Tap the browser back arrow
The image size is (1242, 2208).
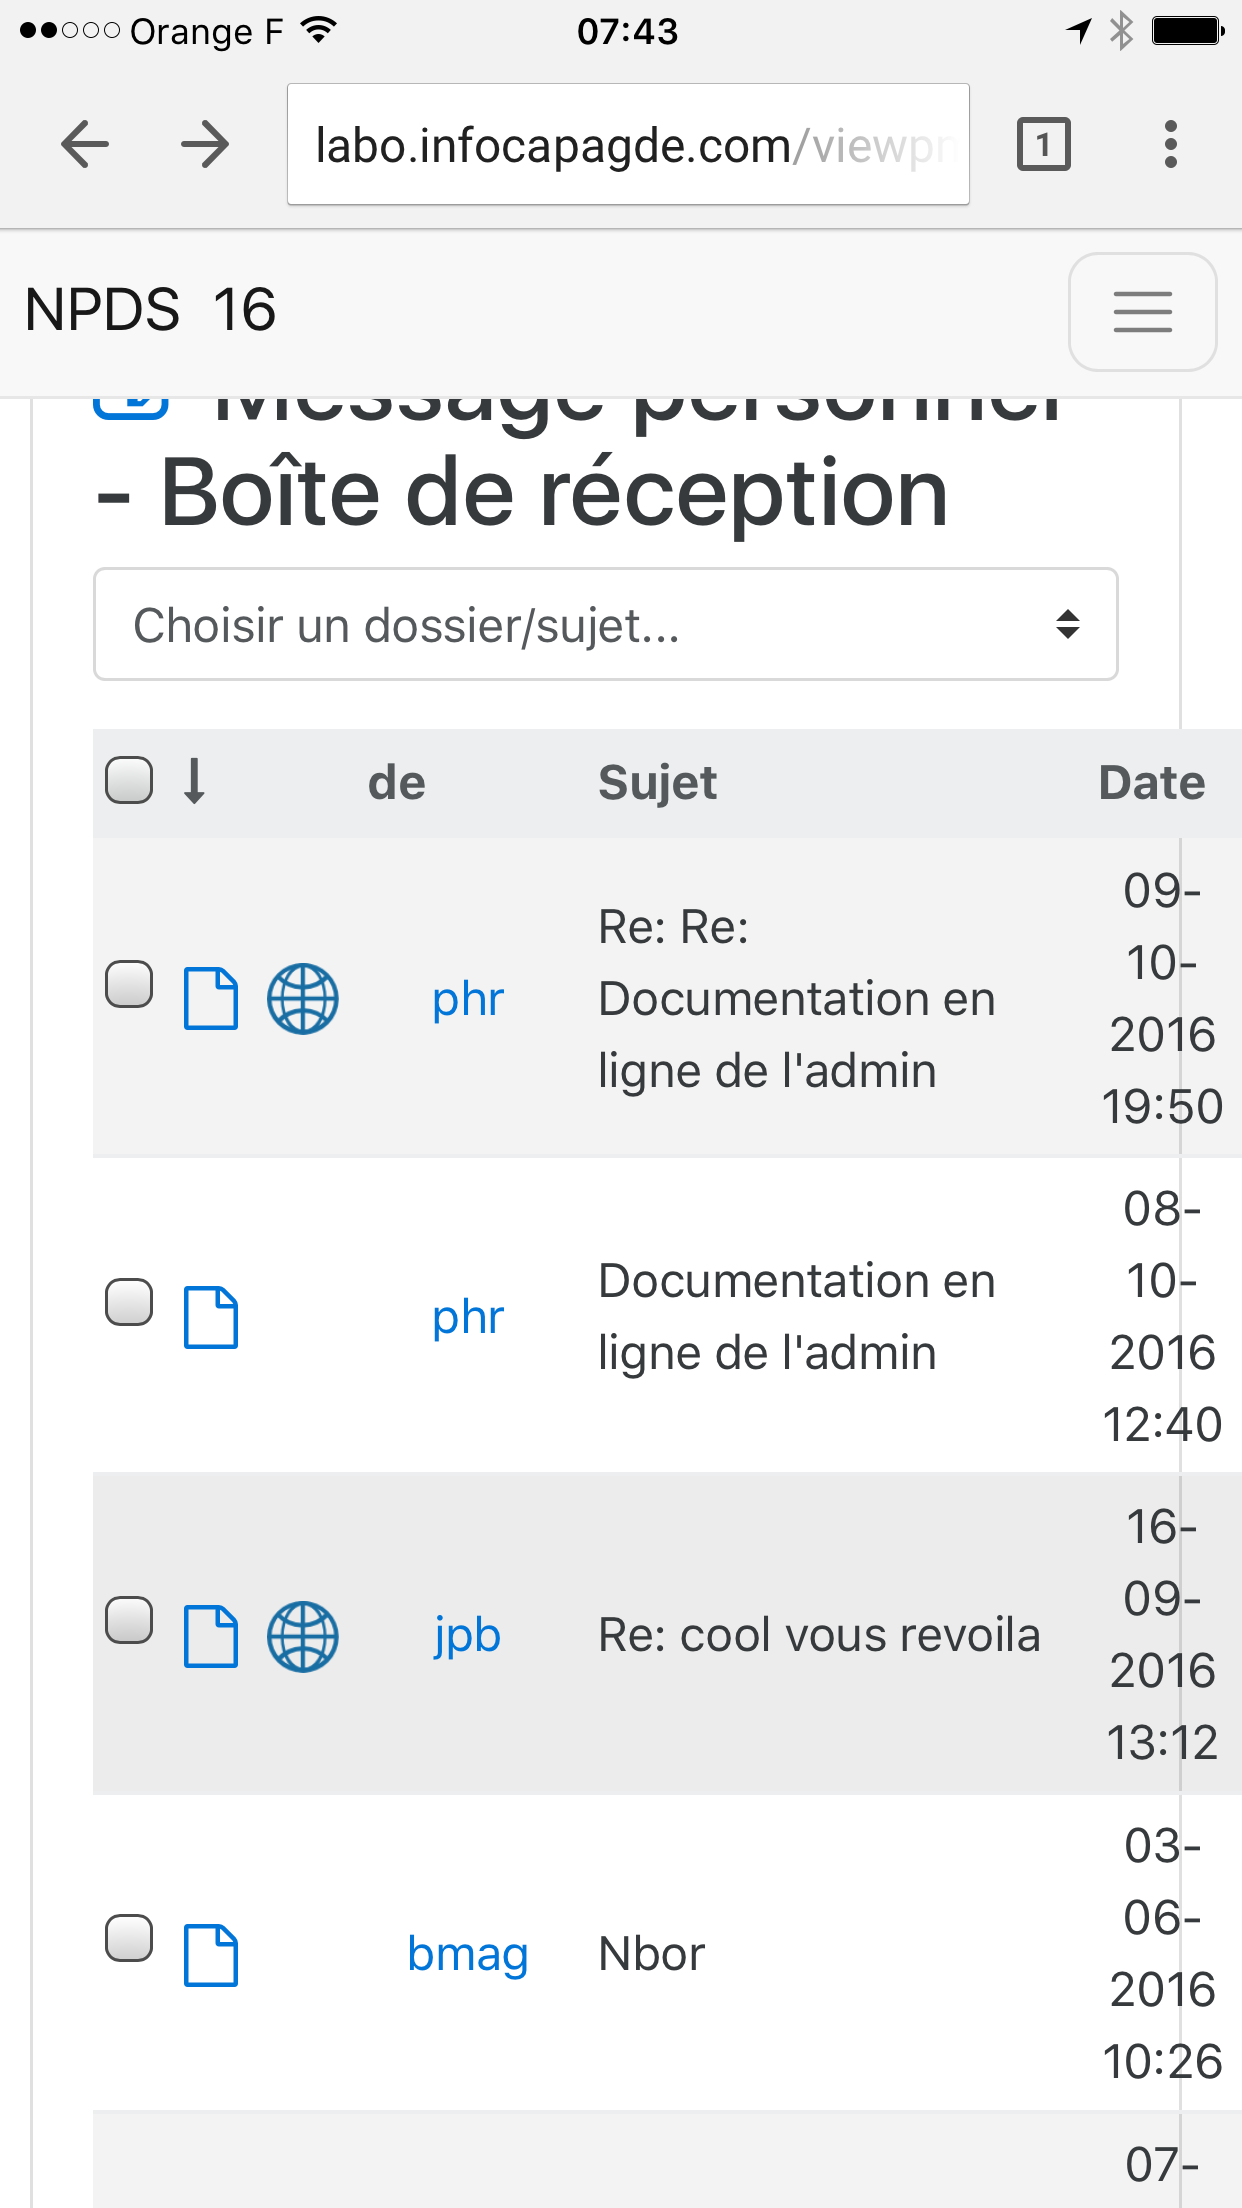coord(85,145)
